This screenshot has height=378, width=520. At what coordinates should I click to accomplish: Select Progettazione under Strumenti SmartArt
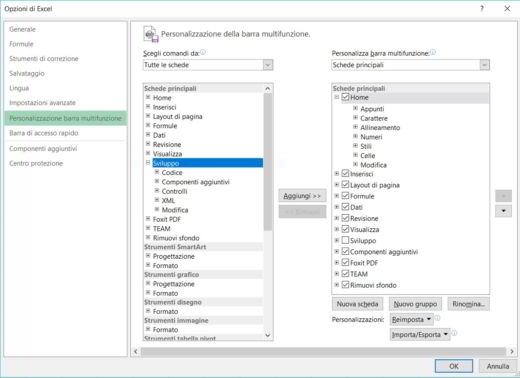(174, 256)
